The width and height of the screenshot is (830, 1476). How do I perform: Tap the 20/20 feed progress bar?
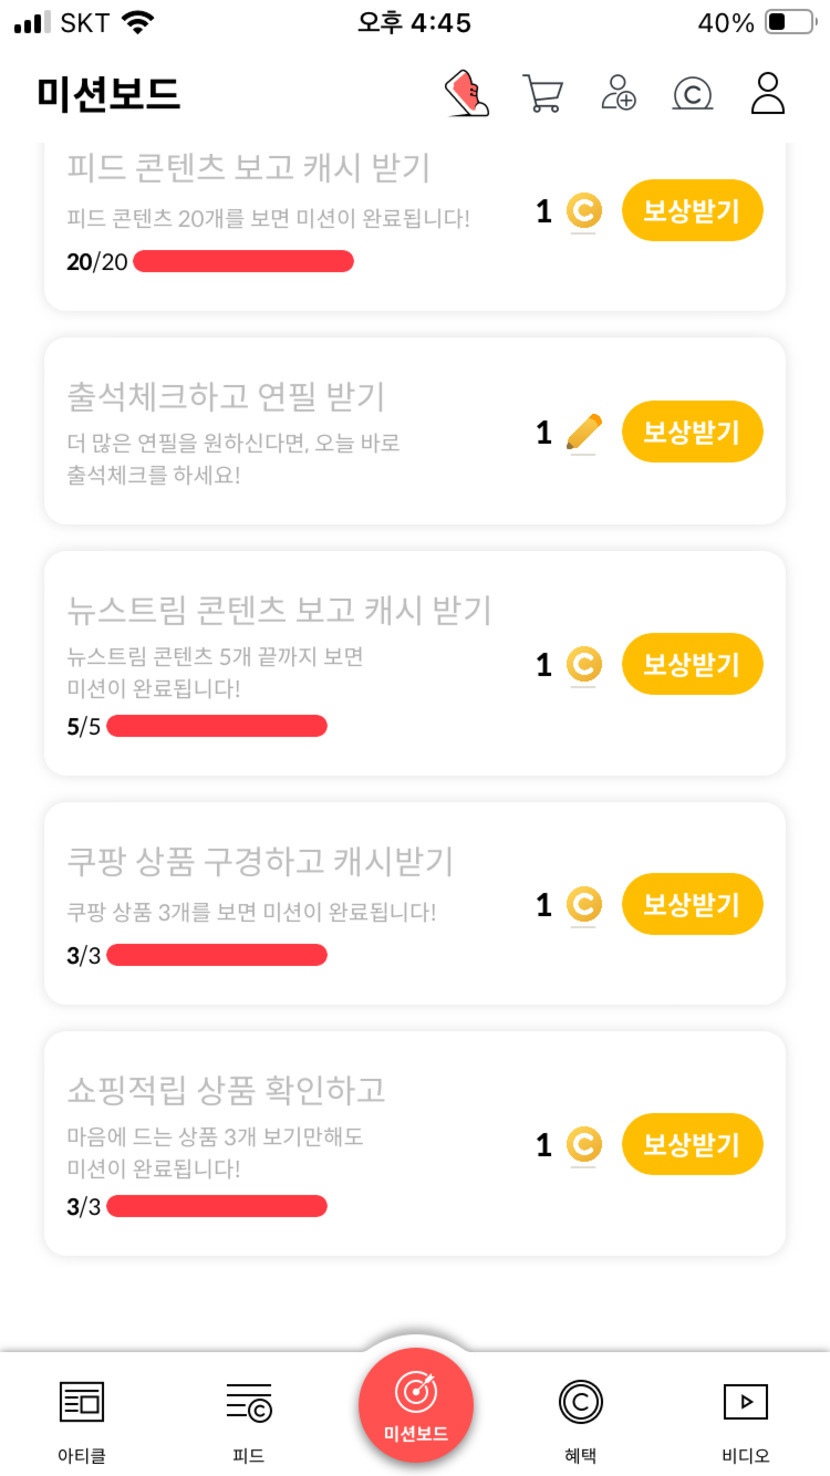(243, 262)
